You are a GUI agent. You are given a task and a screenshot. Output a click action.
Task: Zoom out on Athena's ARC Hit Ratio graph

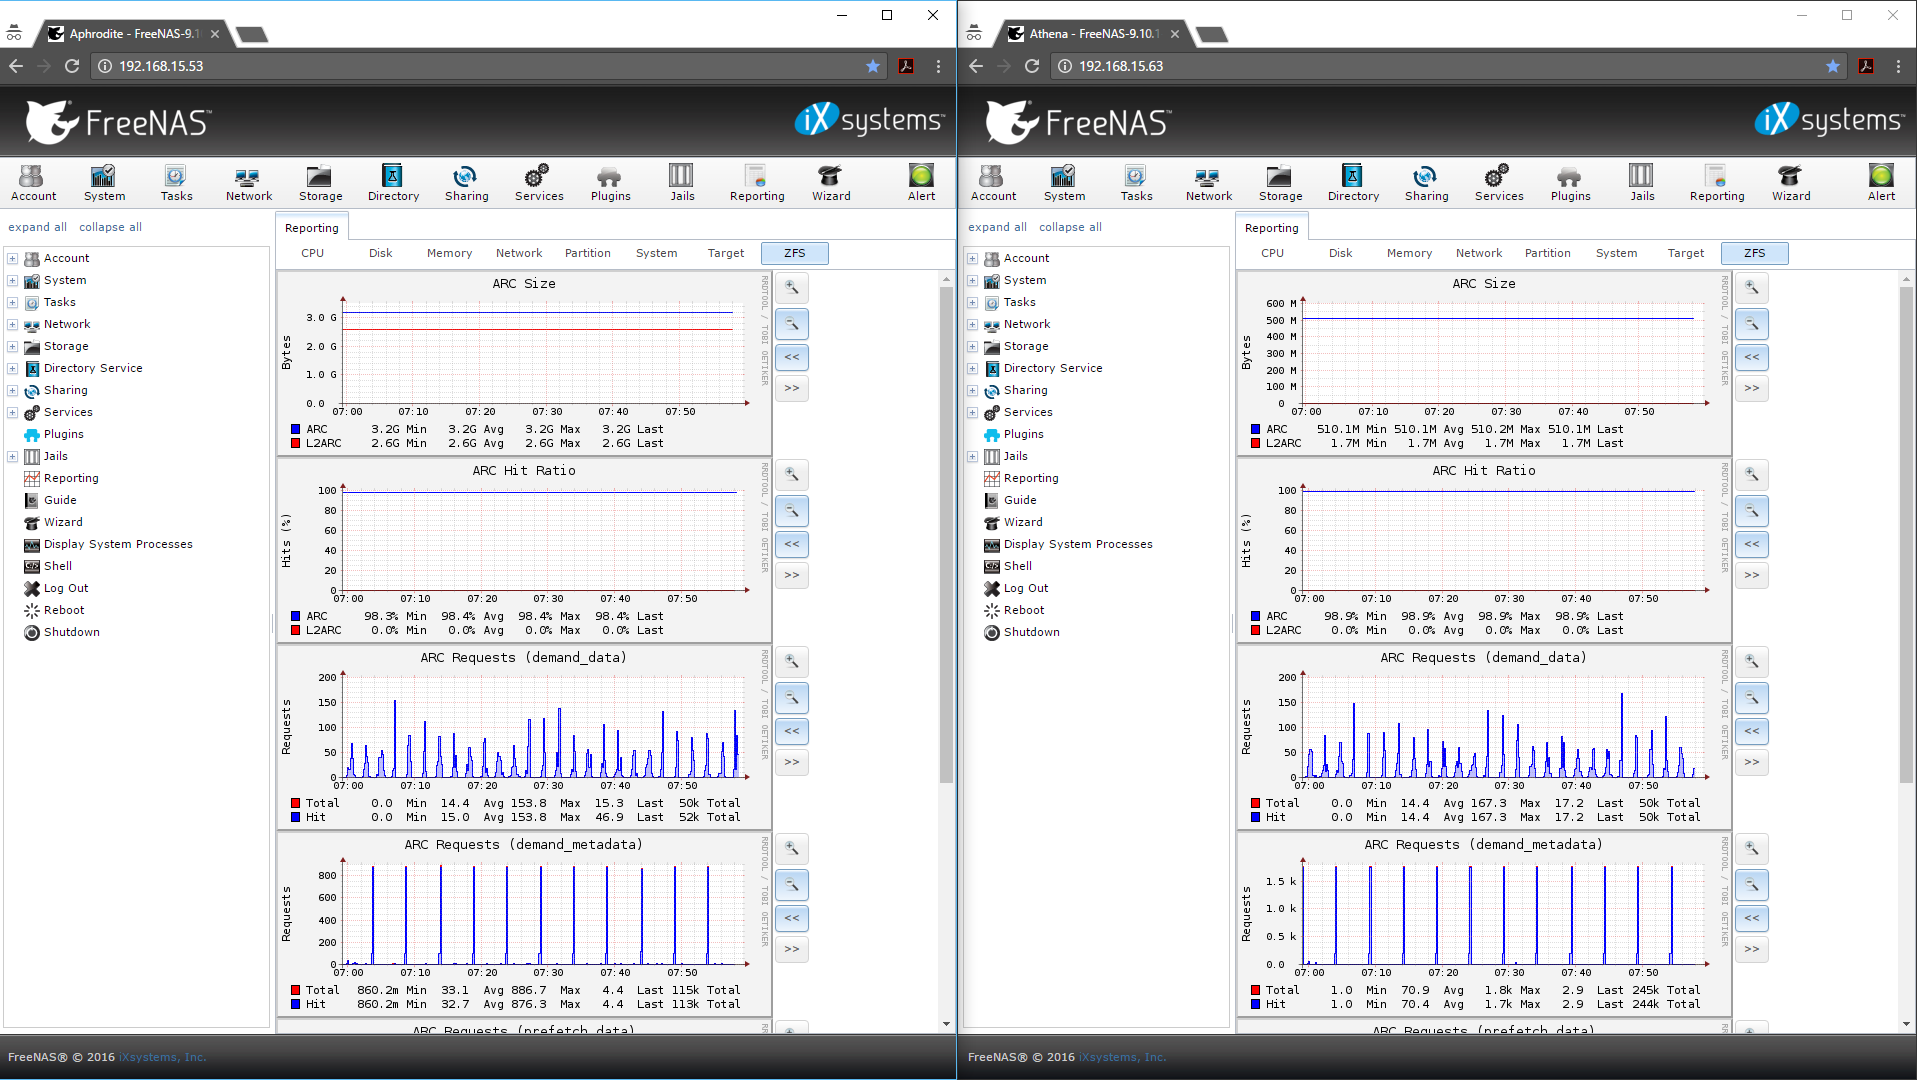click(1751, 511)
